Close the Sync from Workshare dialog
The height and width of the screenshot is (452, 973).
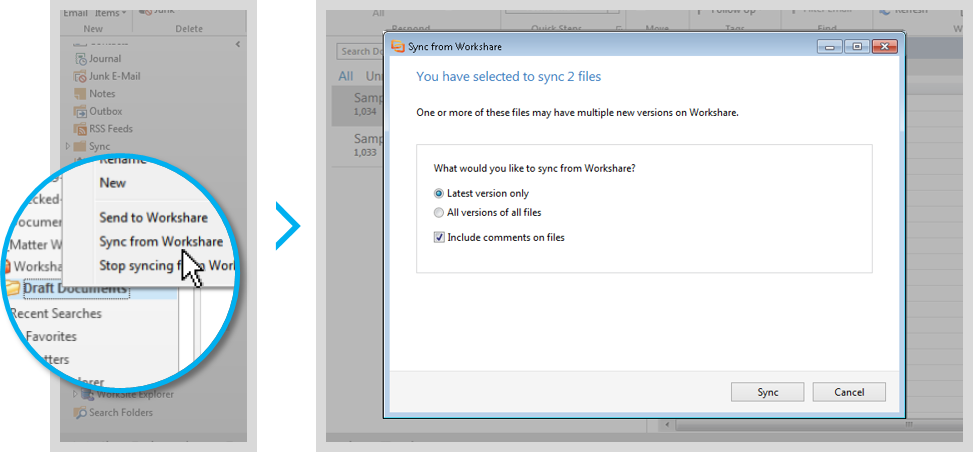[885, 47]
